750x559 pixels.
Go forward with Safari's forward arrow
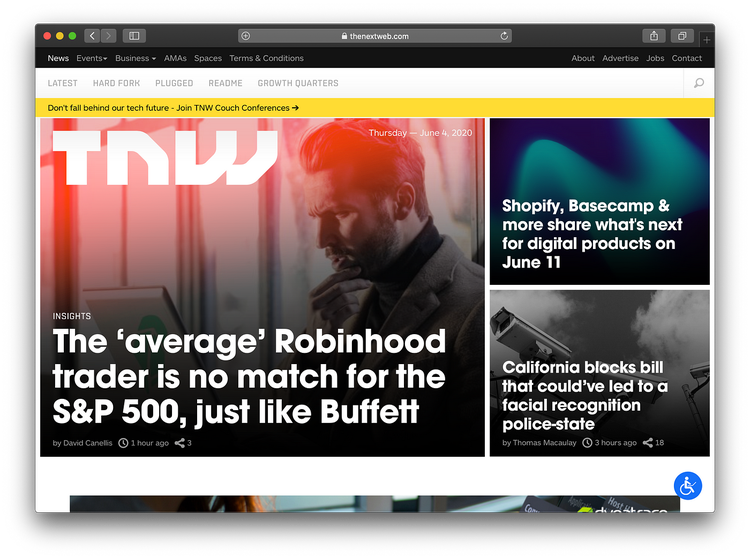(109, 36)
